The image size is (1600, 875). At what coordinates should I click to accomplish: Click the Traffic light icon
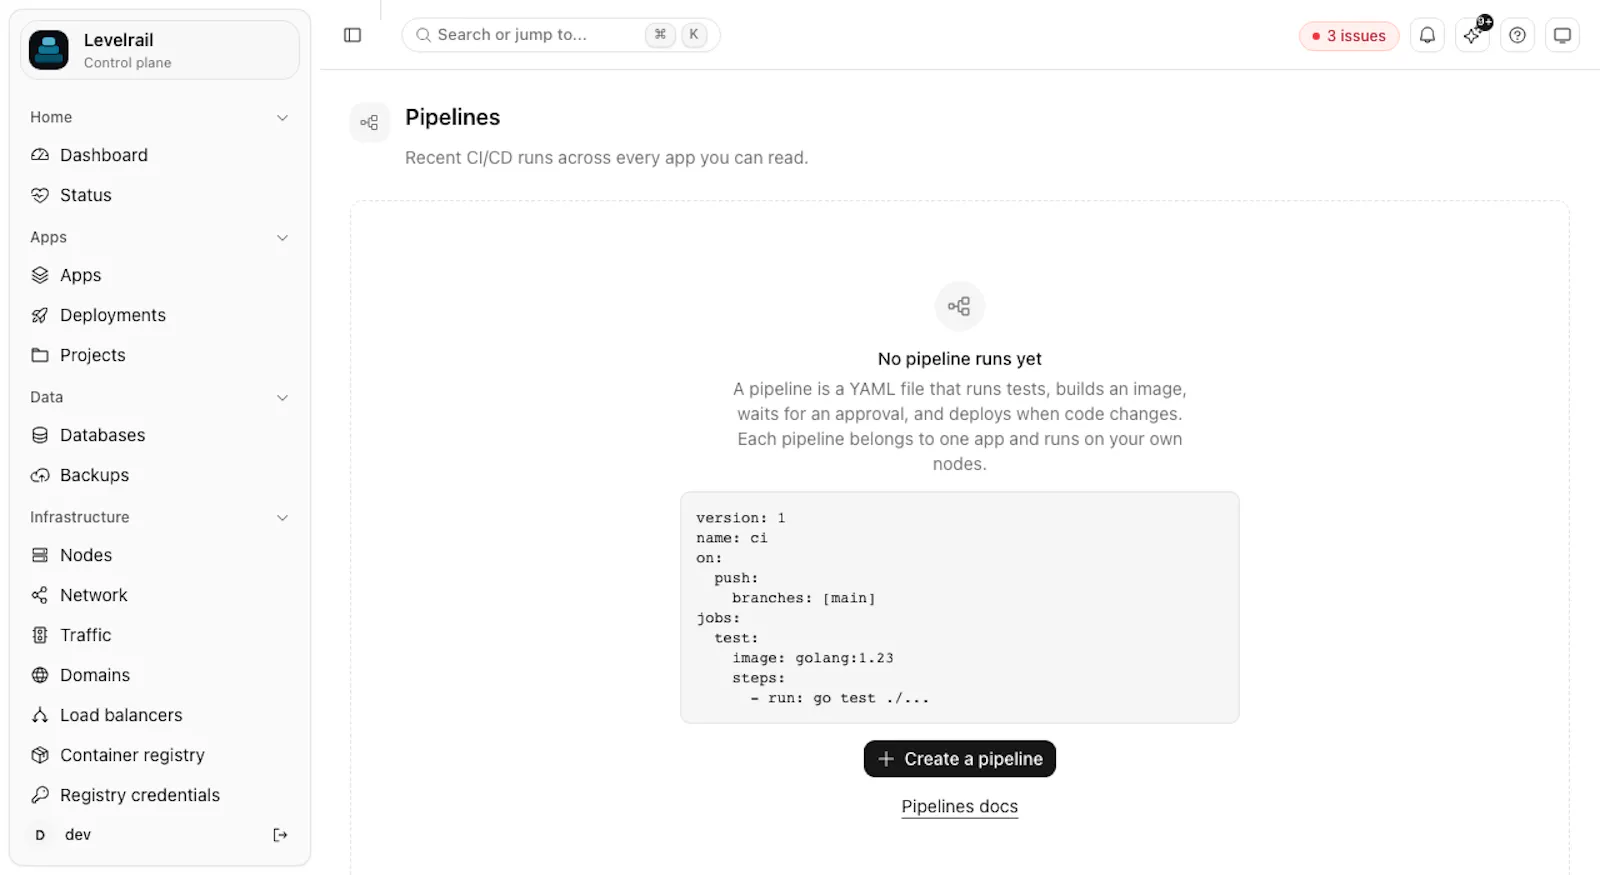click(40, 635)
